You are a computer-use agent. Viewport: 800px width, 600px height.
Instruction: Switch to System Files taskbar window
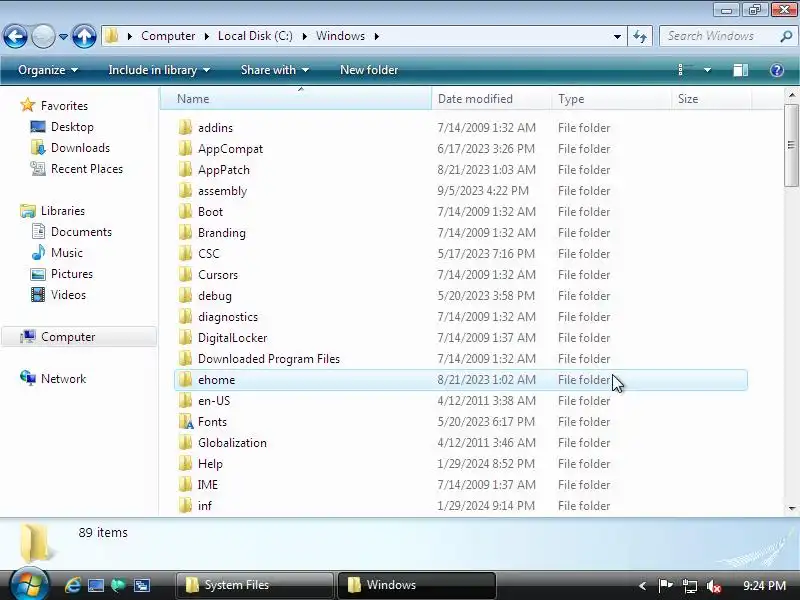coord(254,585)
